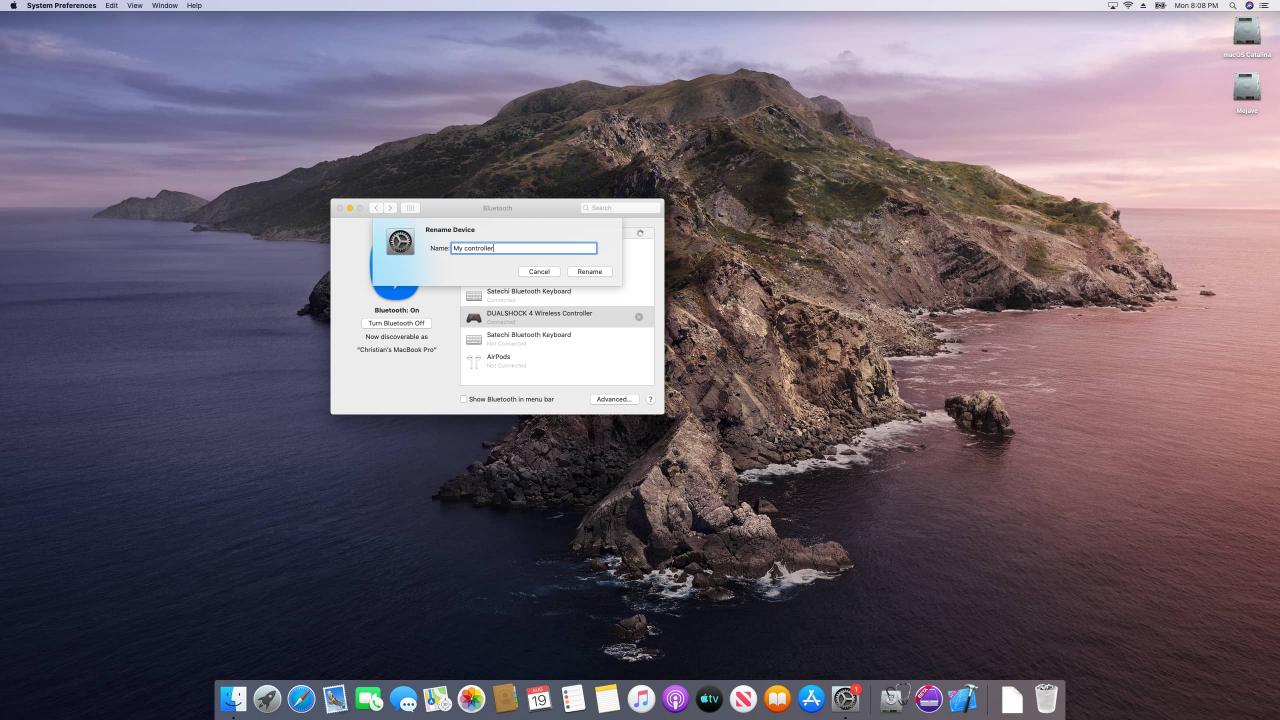1280x720 pixels.
Task: Click the Name field containing My controller
Action: tap(524, 248)
